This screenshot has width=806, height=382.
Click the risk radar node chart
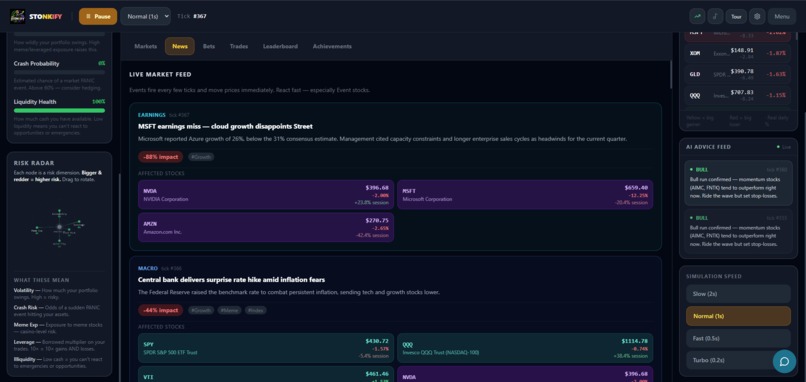[59, 227]
